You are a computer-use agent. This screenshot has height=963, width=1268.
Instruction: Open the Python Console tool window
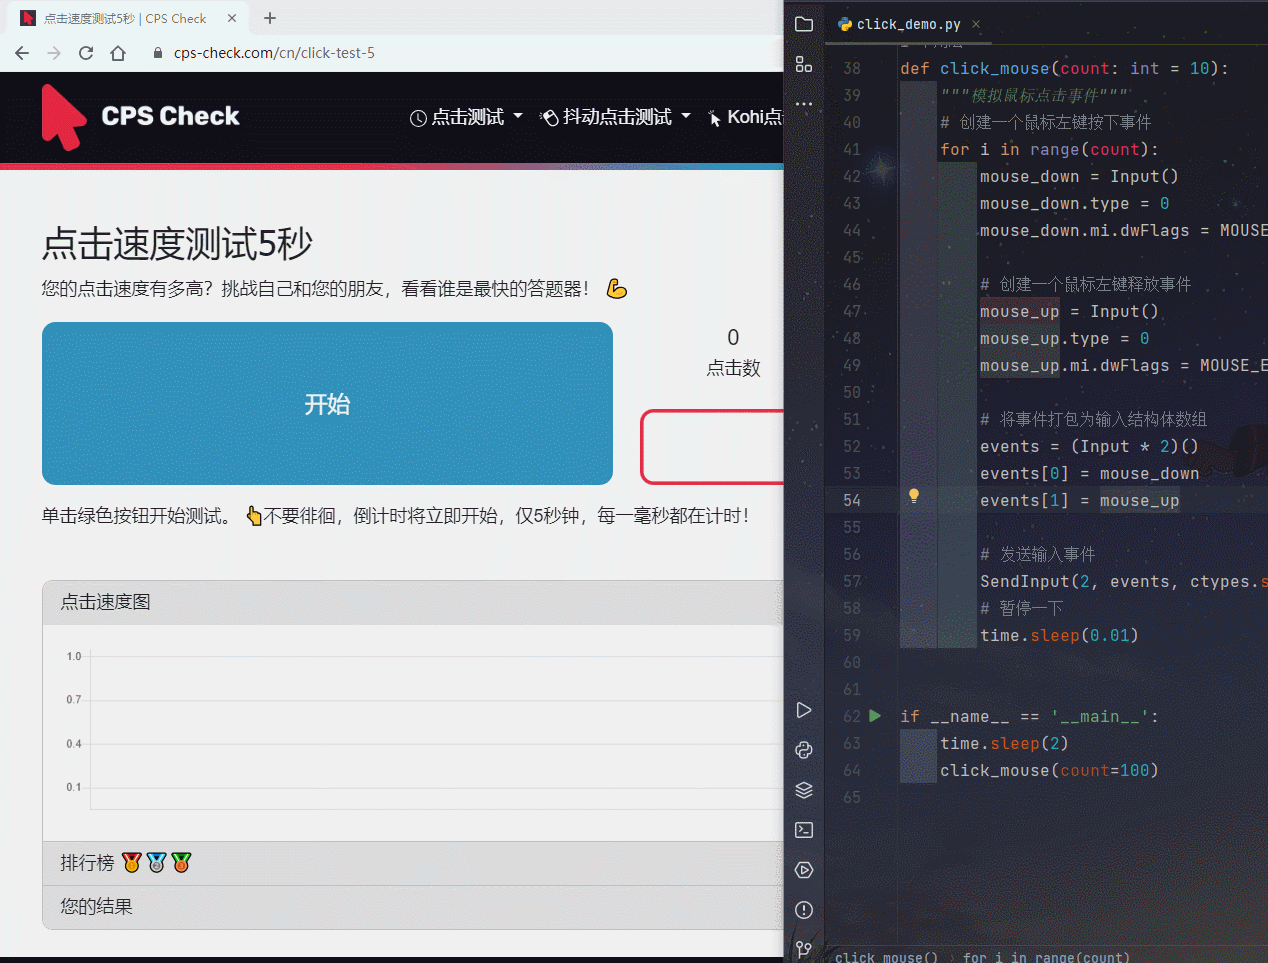[x=804, y=750]
